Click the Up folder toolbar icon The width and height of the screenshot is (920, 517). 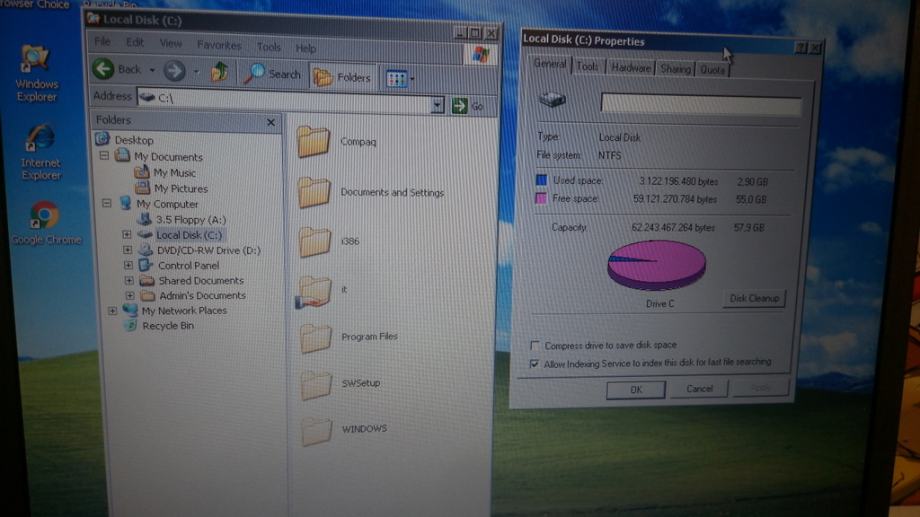click(x=220, y=71)
